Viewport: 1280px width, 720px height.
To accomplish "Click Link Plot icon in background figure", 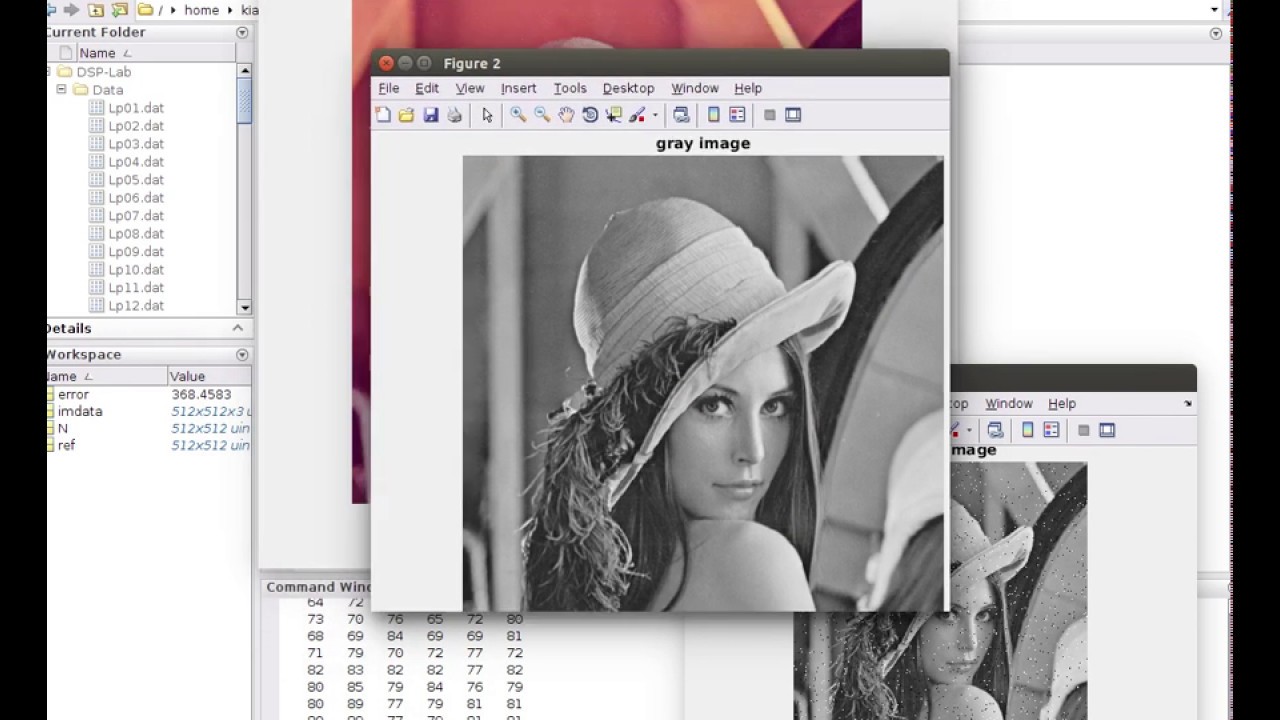I will (995, 430).
